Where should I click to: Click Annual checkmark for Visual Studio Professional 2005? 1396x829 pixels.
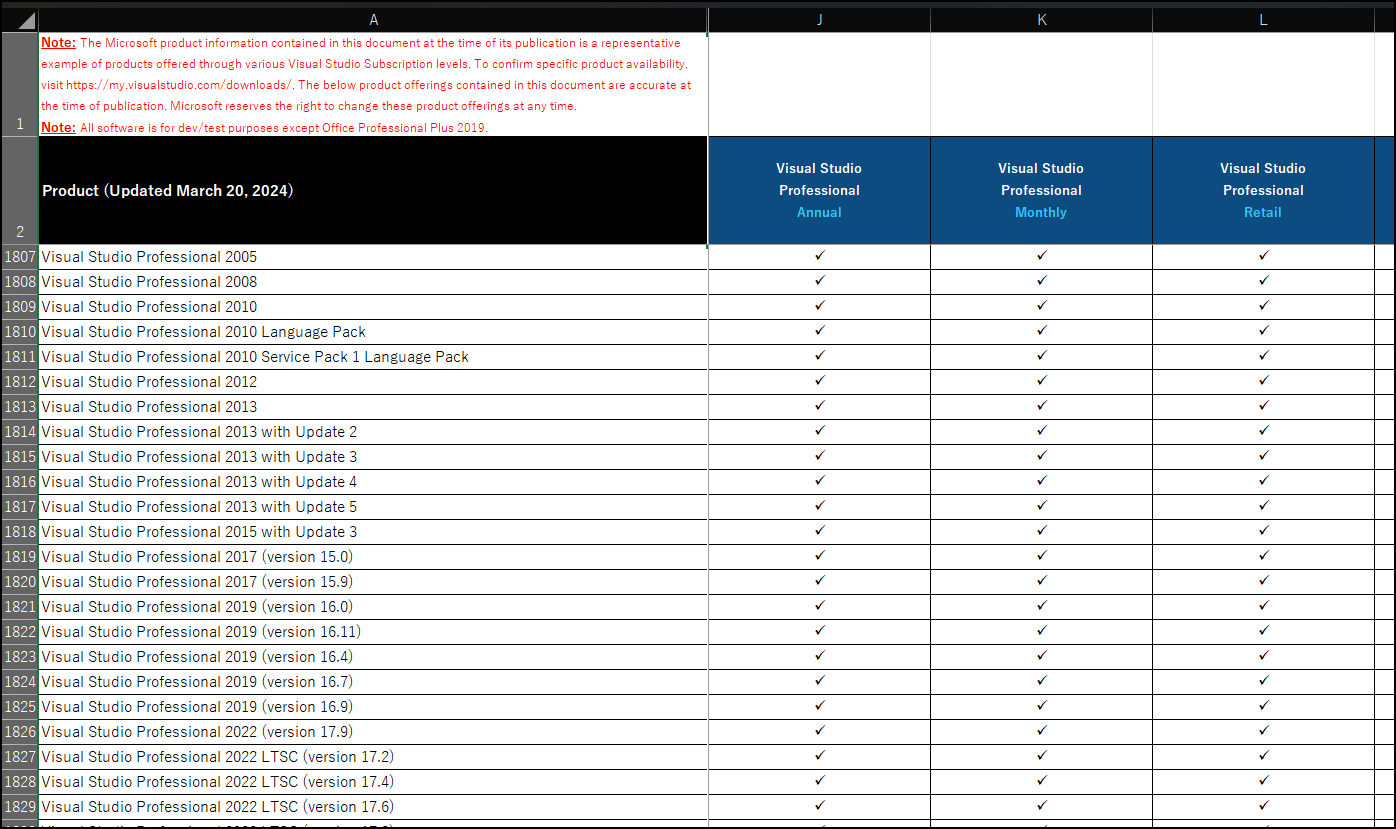(819, 256)
